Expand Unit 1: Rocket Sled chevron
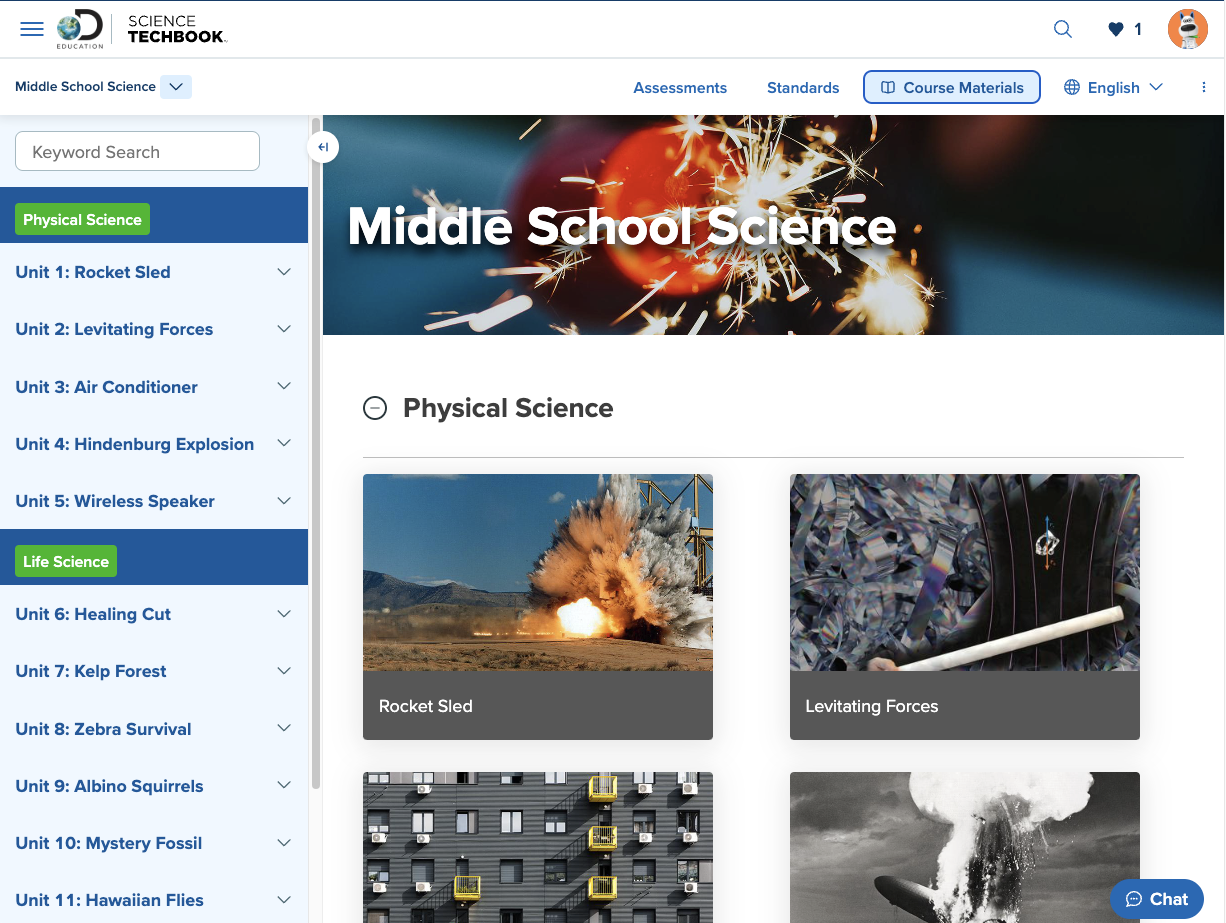This screenshot has height=923, width=1226. (284, 272)
